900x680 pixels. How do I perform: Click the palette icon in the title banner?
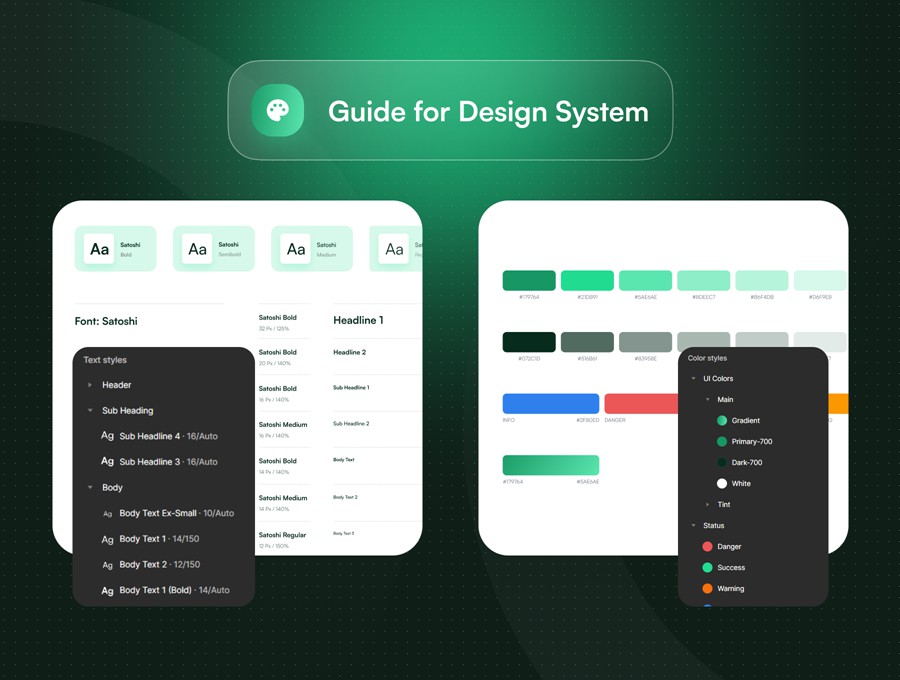tap(277, 110)
